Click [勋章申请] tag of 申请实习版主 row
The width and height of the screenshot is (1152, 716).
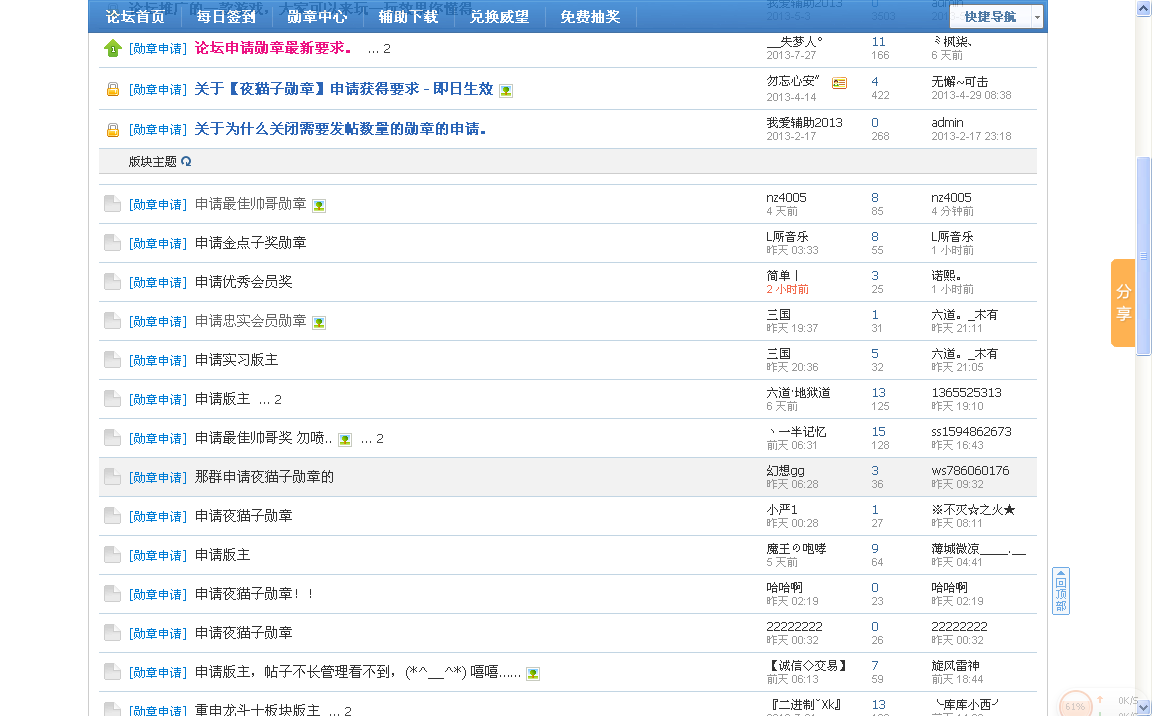point(158,360)
